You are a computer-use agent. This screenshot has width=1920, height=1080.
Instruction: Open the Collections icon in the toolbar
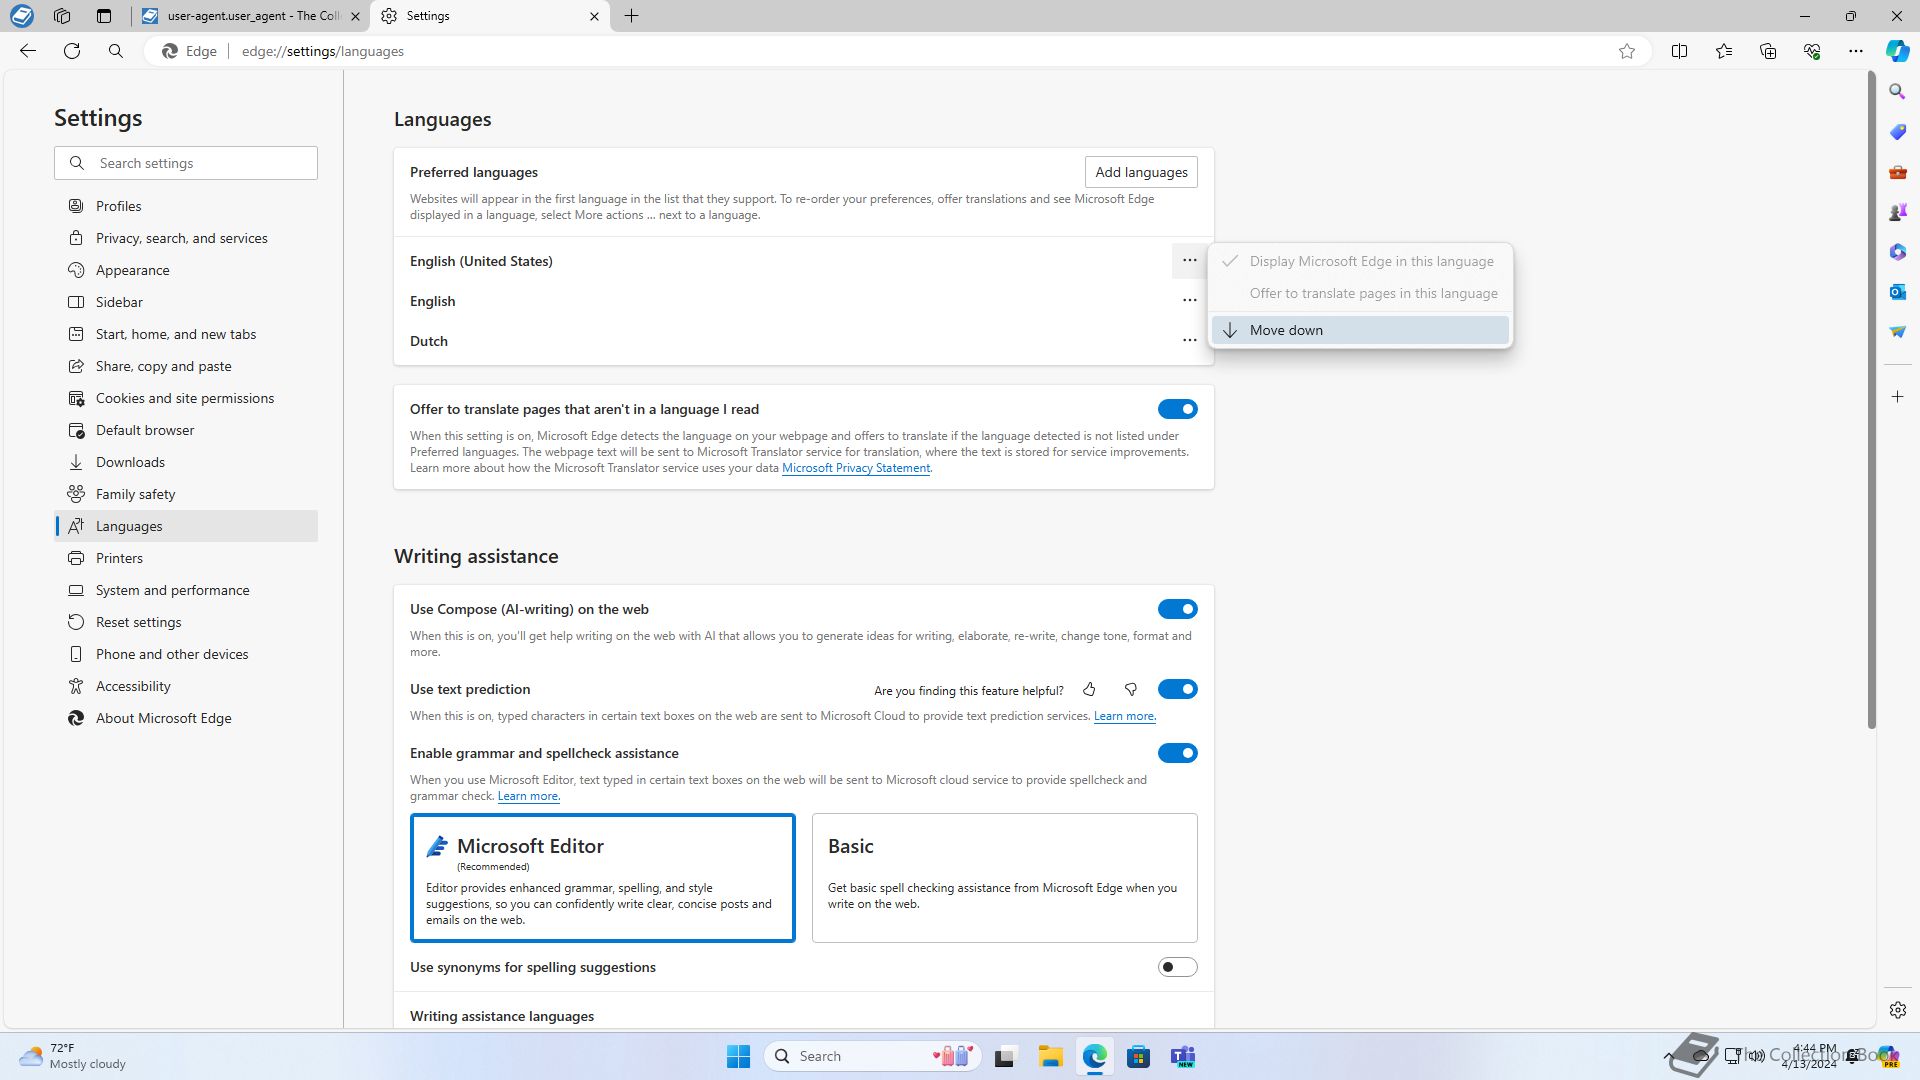(1768, 51)
